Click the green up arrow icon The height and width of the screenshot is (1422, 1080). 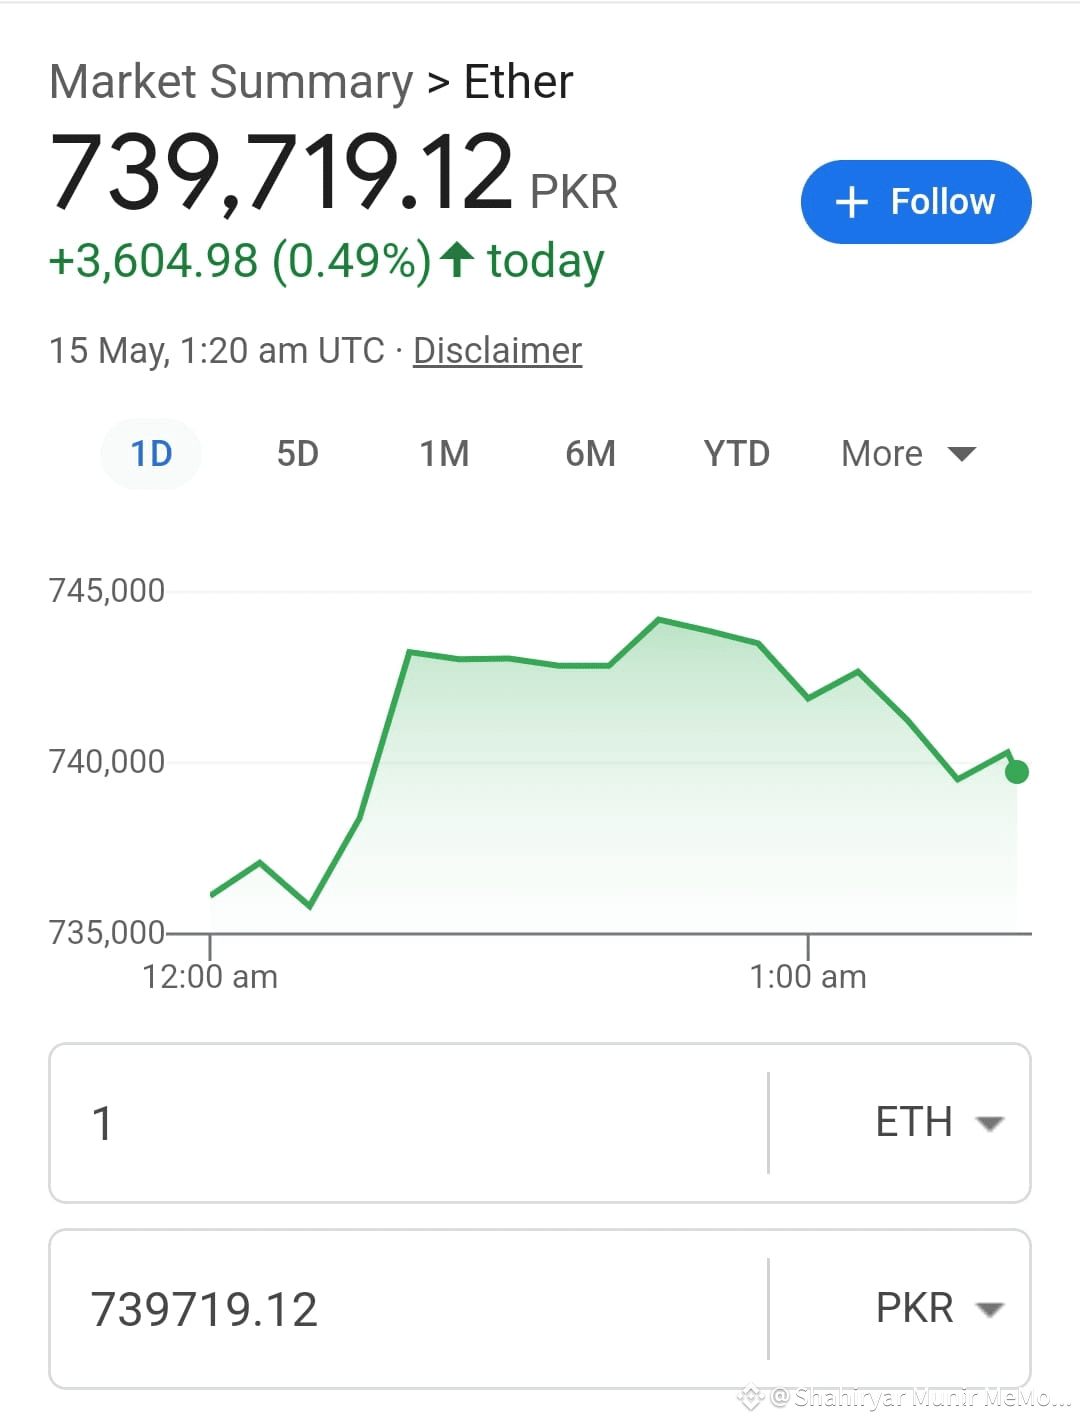457,259
